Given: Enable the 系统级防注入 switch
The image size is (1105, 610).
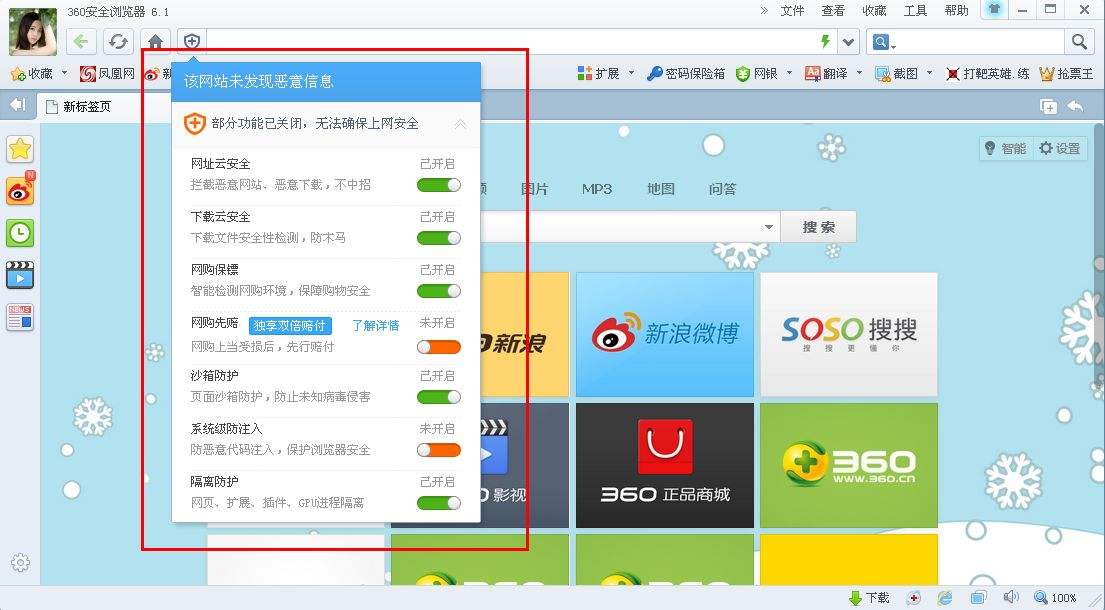Looking at the screenshot, I should pyautogui.click(x=438, y=450).
